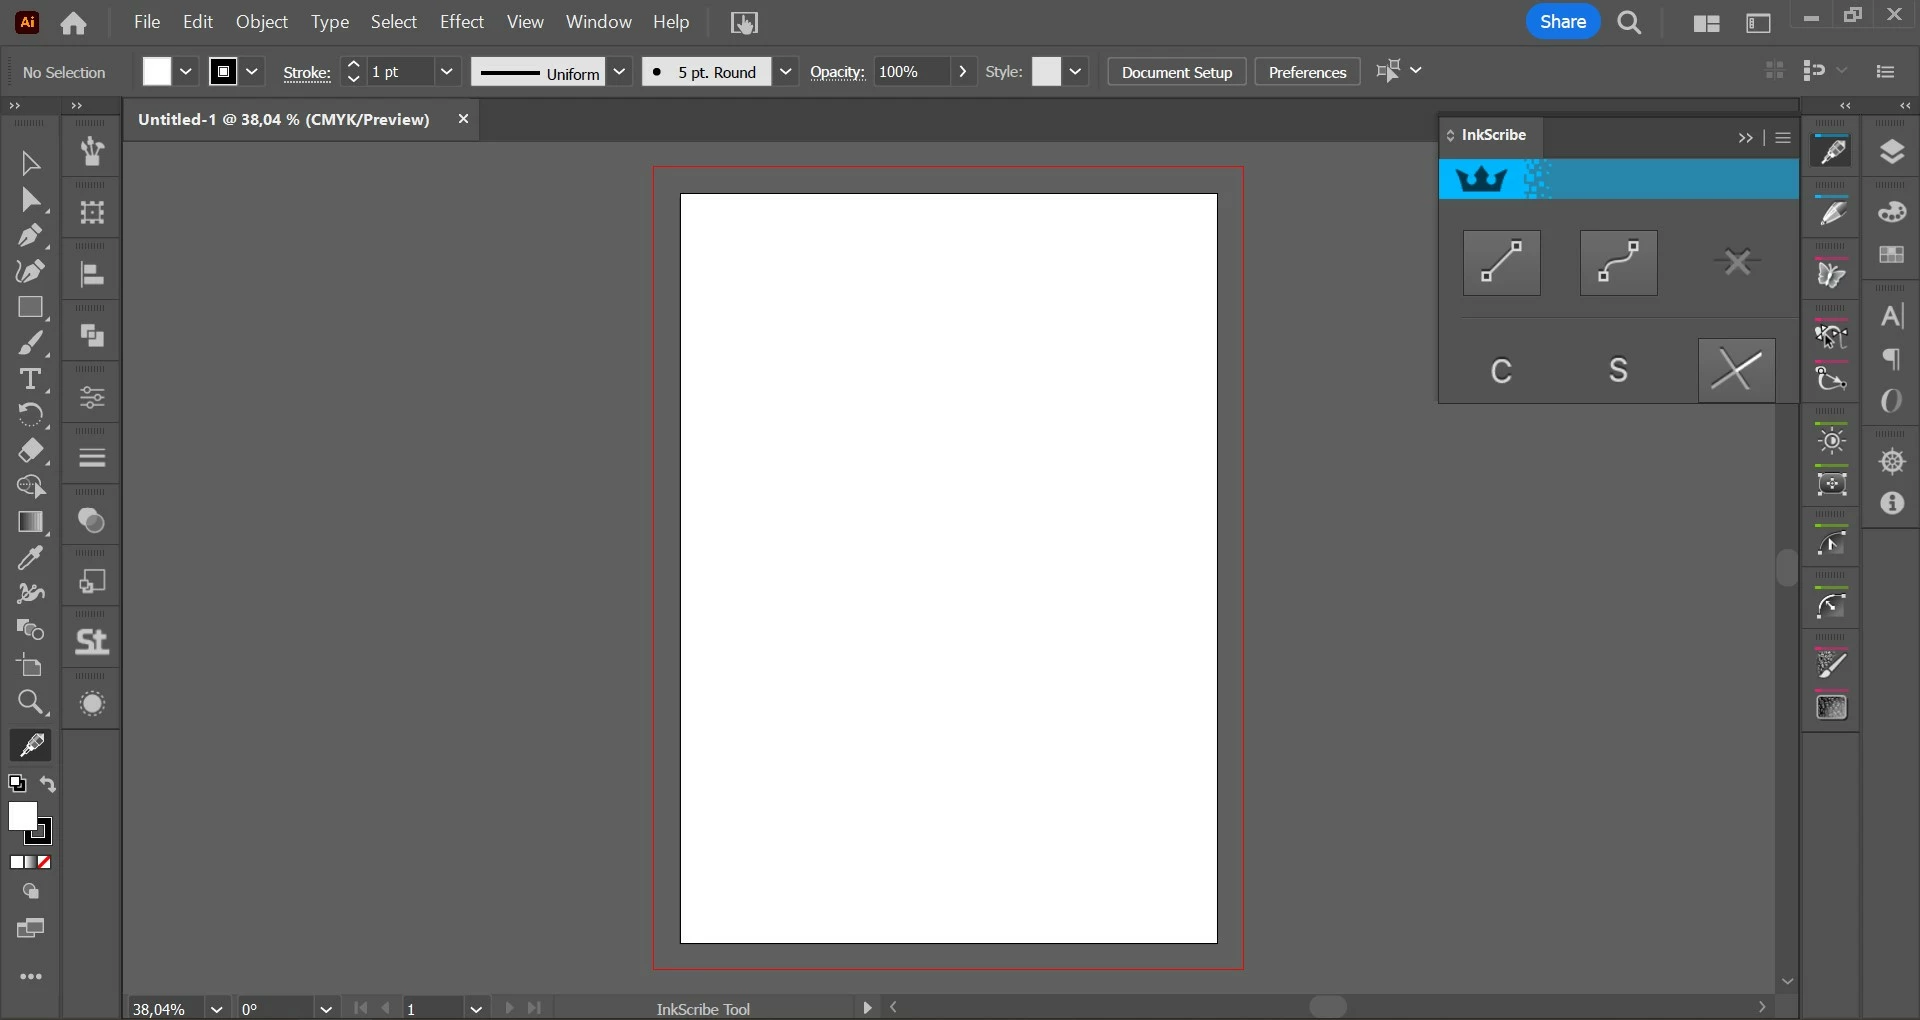1920x1020 pixels.
Task: Select the Paintbrush tool
Action: pyautogui.click(x=30, y=344)
